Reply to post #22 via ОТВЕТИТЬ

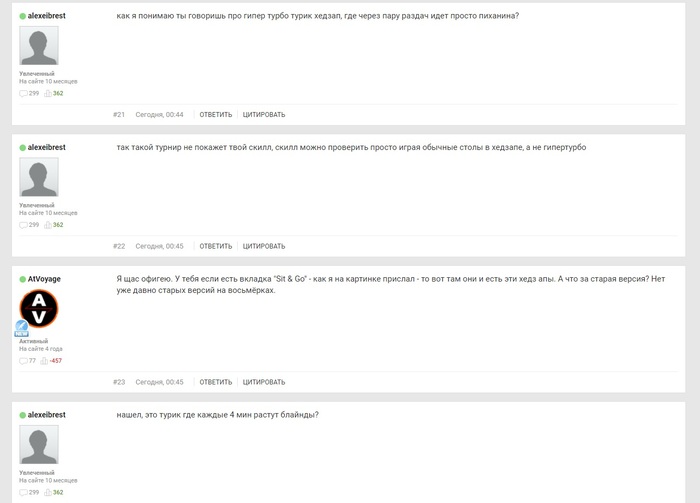(x=216, y=246)
